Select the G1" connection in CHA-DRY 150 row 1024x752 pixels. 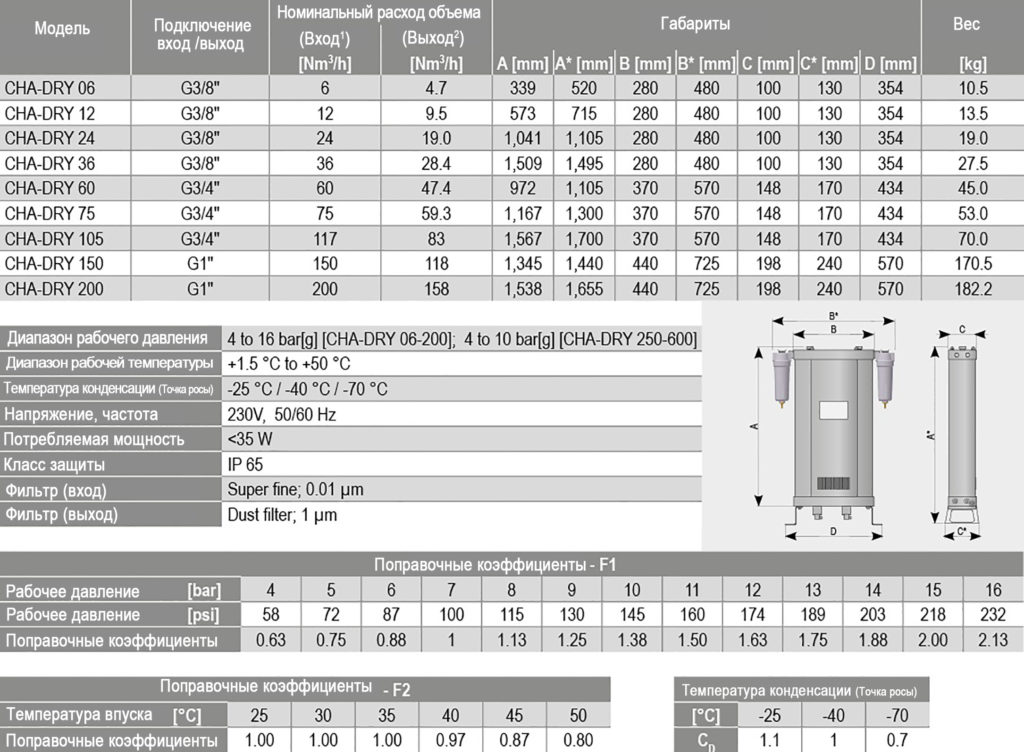click(x=200, y=264)
